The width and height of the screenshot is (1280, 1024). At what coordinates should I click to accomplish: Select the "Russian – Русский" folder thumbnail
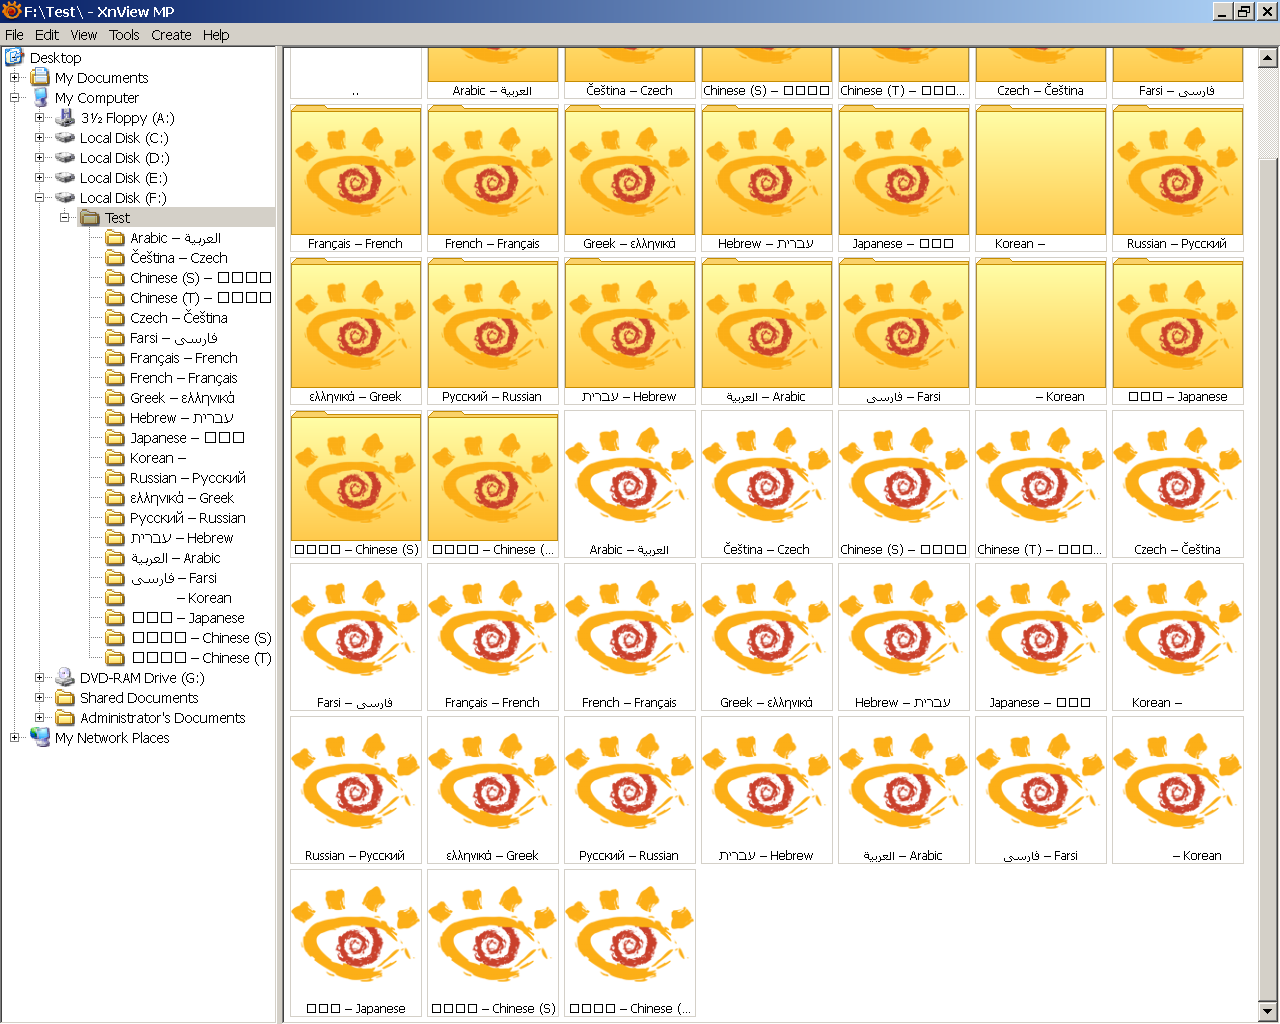pyautogui.click(x=1178, y=178)
